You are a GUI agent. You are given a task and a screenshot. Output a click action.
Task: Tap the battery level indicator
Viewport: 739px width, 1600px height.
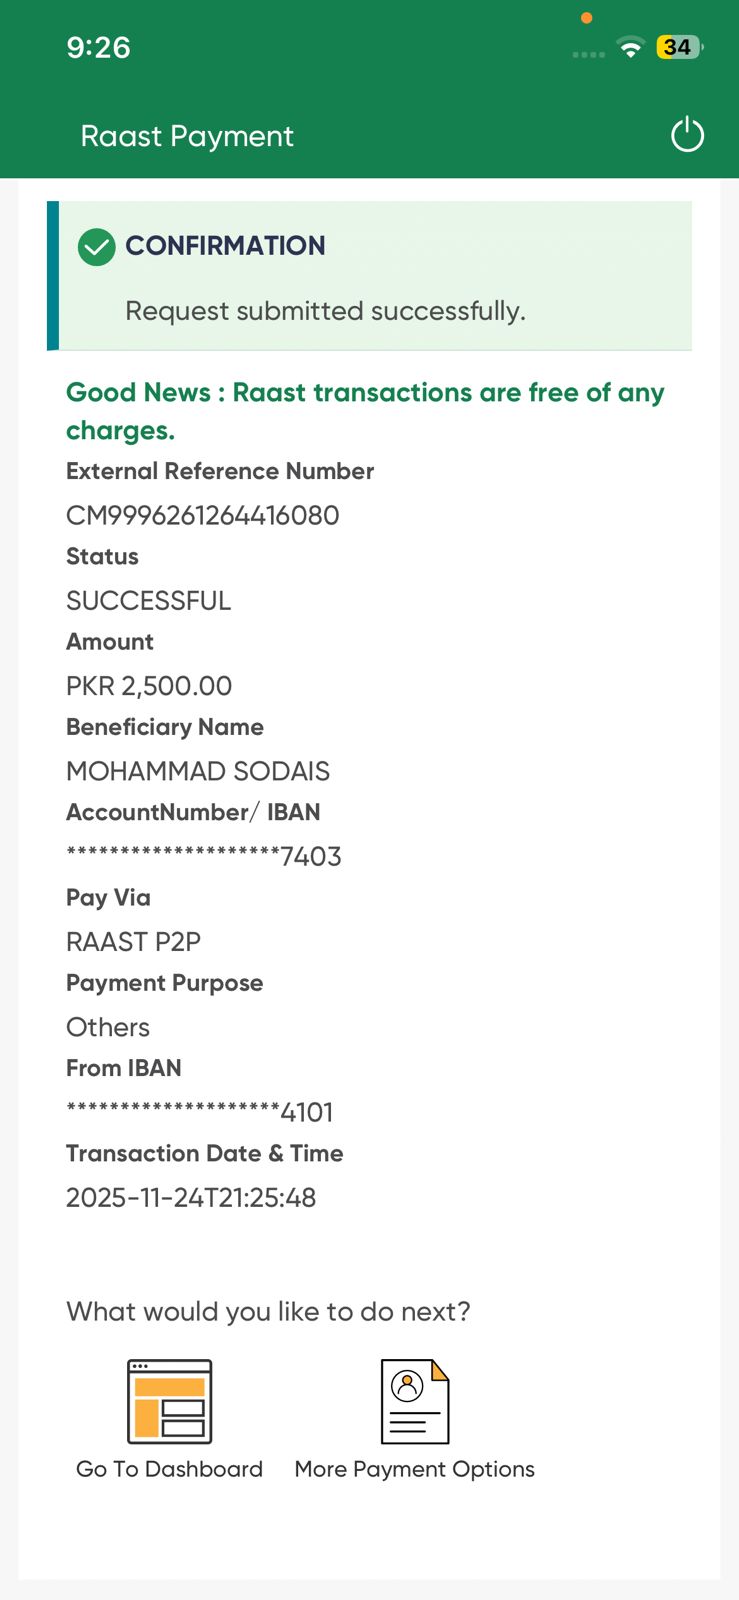tap(679, 47)
